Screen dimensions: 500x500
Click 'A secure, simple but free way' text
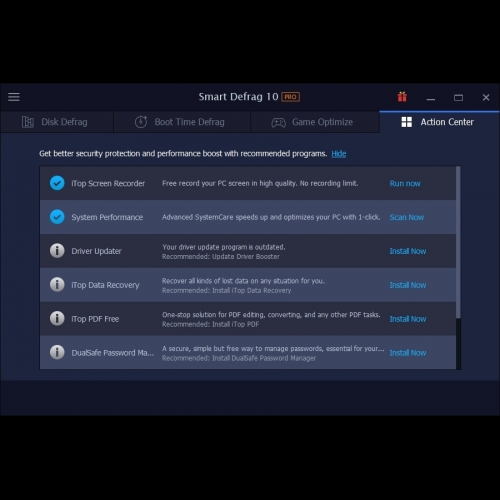tap(273, 349)
